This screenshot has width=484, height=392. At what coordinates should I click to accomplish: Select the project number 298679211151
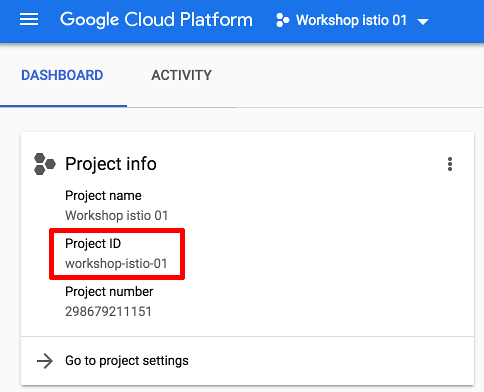point(108,312)
